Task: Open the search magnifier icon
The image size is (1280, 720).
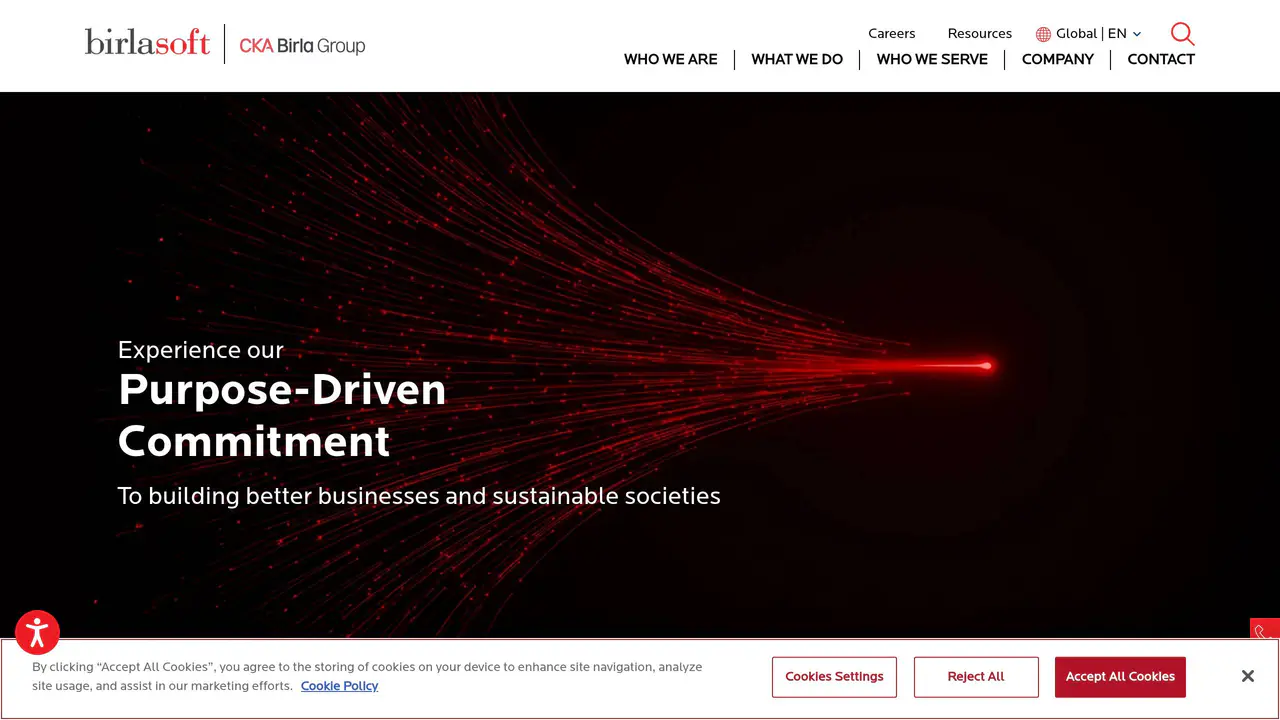Action: pyautogui.click(x=1182, y=34)
